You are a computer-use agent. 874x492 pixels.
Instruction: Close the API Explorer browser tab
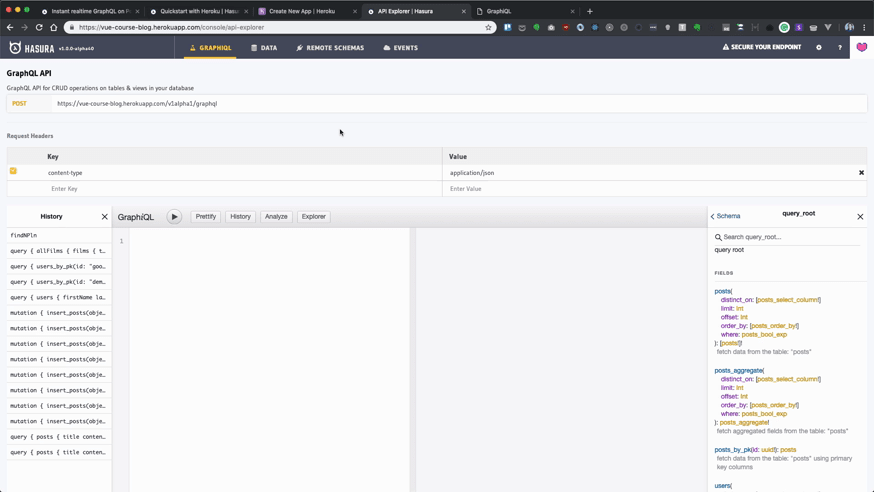point(463,11)
